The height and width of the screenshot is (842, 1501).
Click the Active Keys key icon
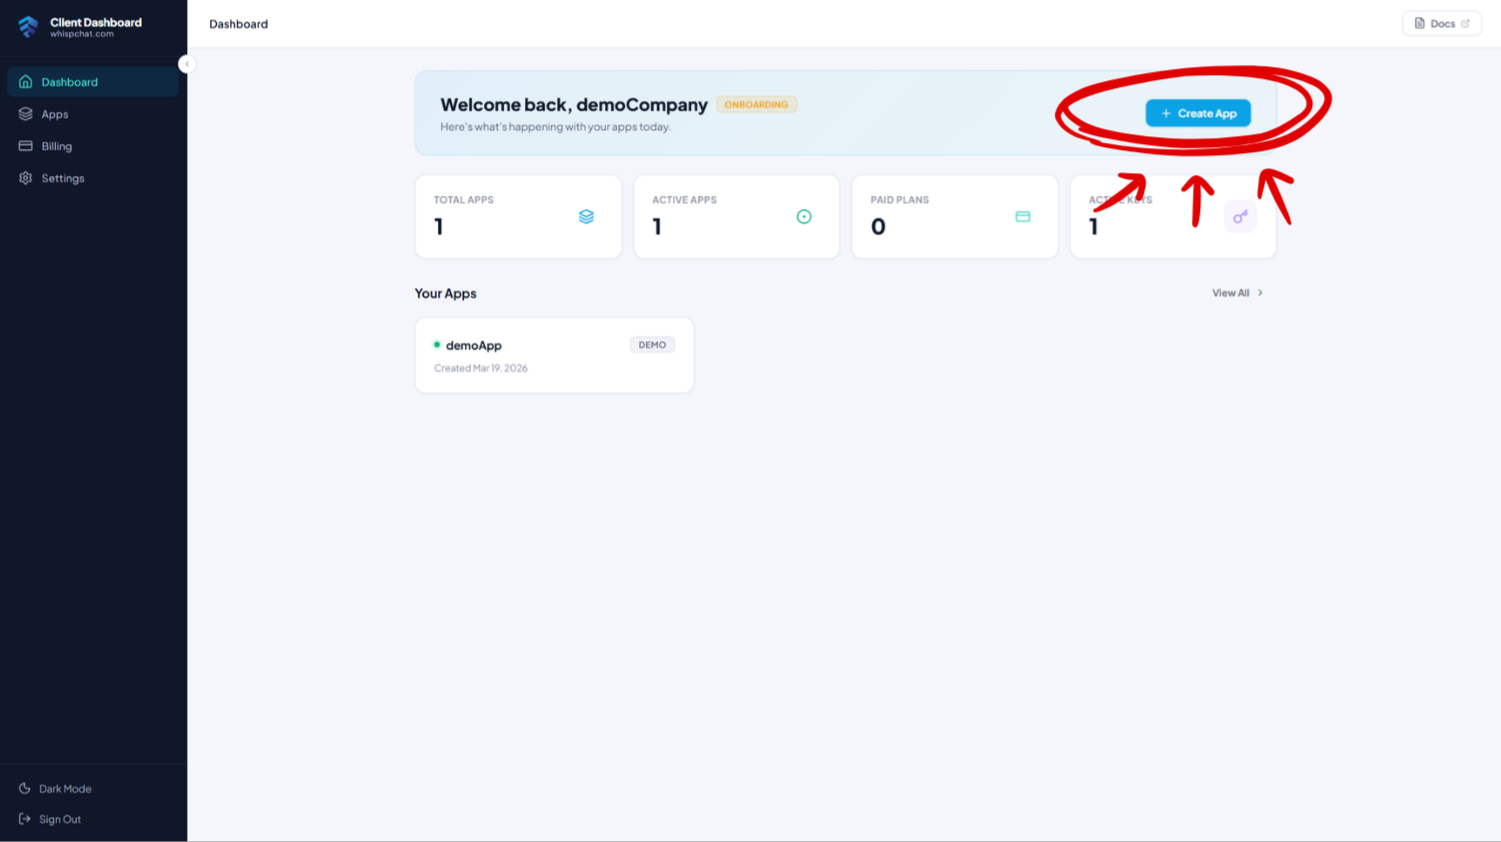(1240, 216)
